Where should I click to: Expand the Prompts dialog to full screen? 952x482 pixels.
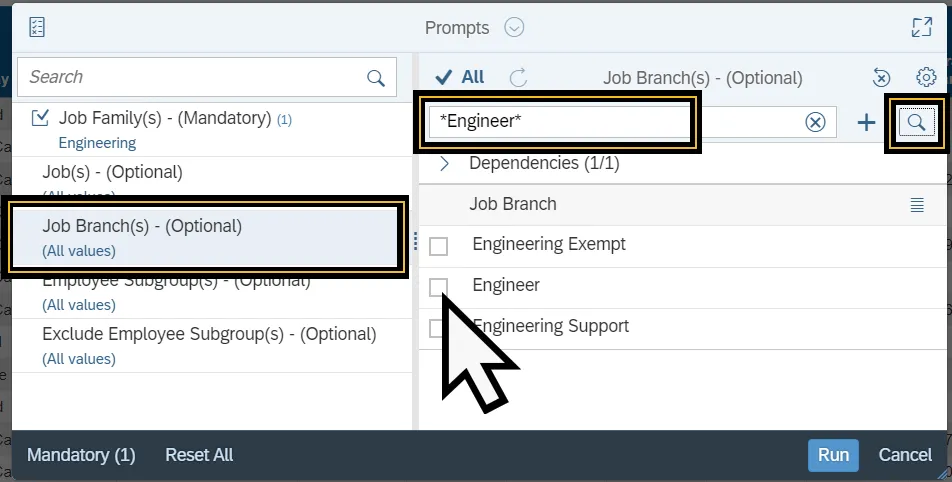pyautogui.click(x=921, y=27)
